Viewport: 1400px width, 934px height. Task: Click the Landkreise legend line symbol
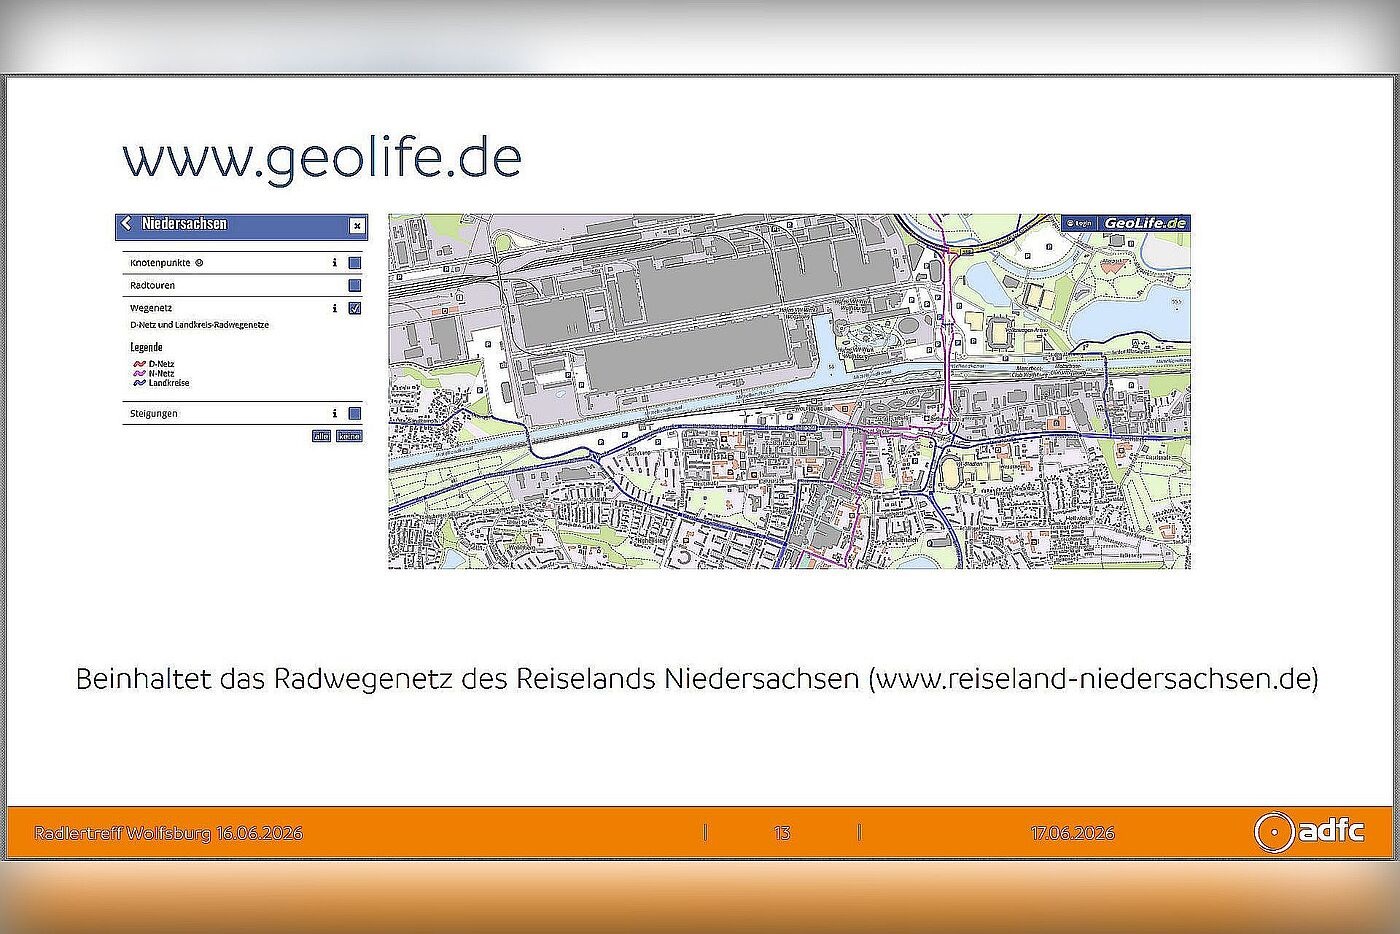pyautogui.click(x=139, y=382)
